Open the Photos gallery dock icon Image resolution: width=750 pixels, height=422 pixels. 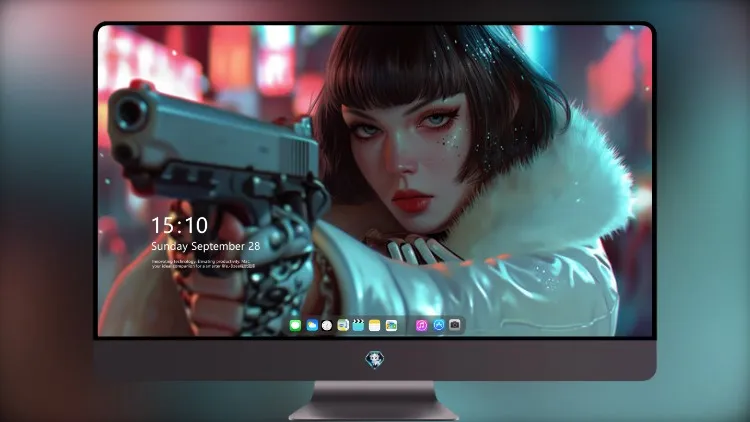coord(391,325)
